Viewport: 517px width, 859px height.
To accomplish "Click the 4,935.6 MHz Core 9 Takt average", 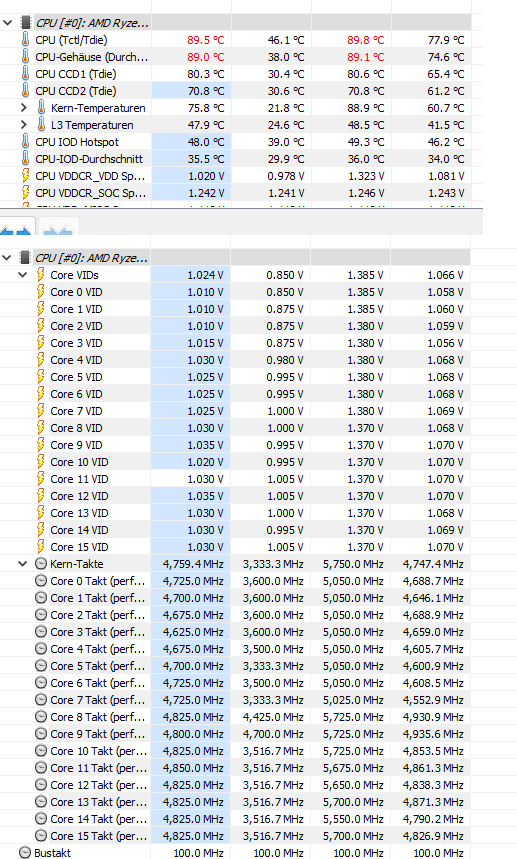I will click(x=433, y=734).
